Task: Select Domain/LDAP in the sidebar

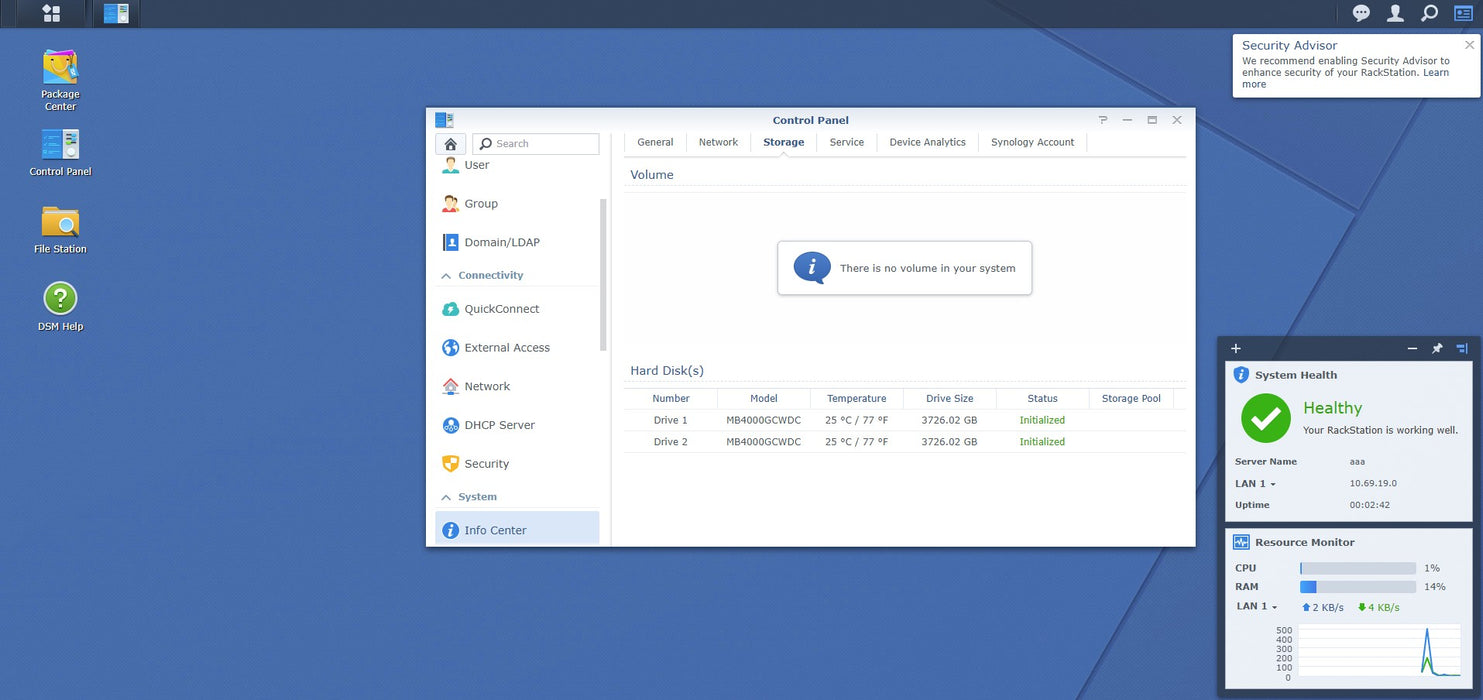Action: point(517,242)
